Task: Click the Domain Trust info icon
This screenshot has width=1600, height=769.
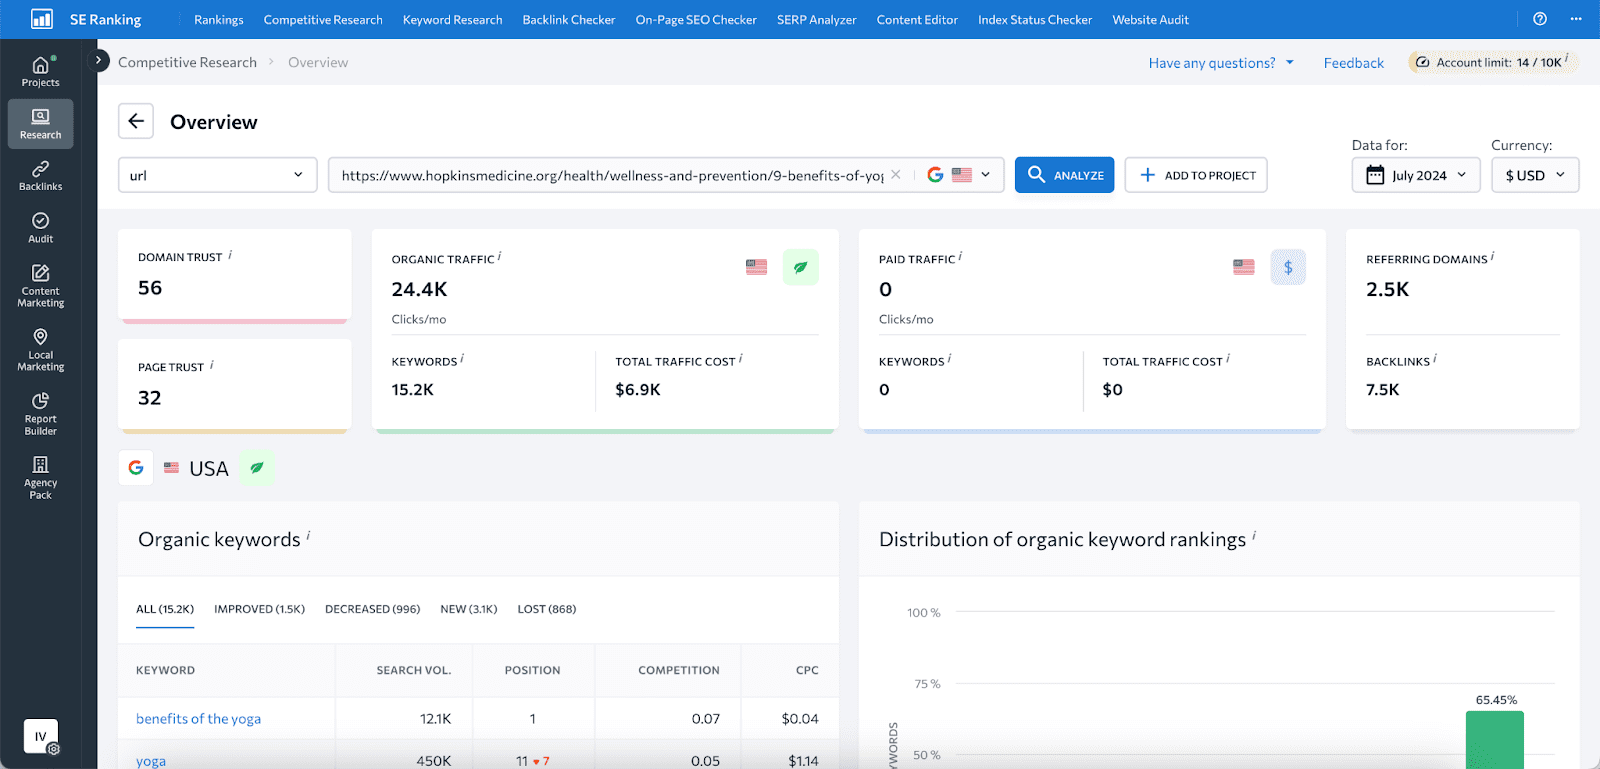Action: click(230, 255)
